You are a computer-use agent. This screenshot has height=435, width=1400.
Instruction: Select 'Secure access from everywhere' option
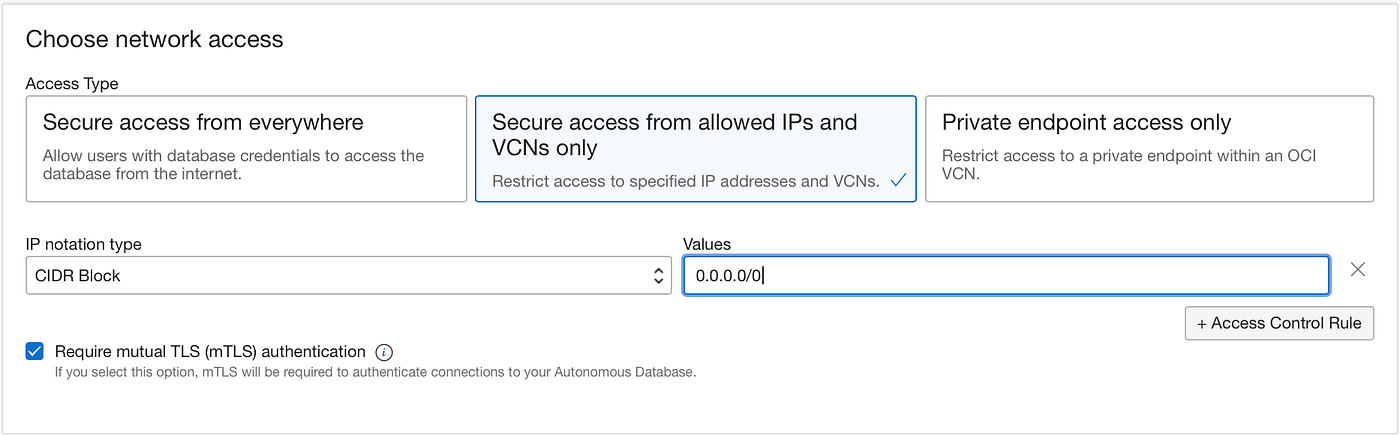click(x=246, y=148)
